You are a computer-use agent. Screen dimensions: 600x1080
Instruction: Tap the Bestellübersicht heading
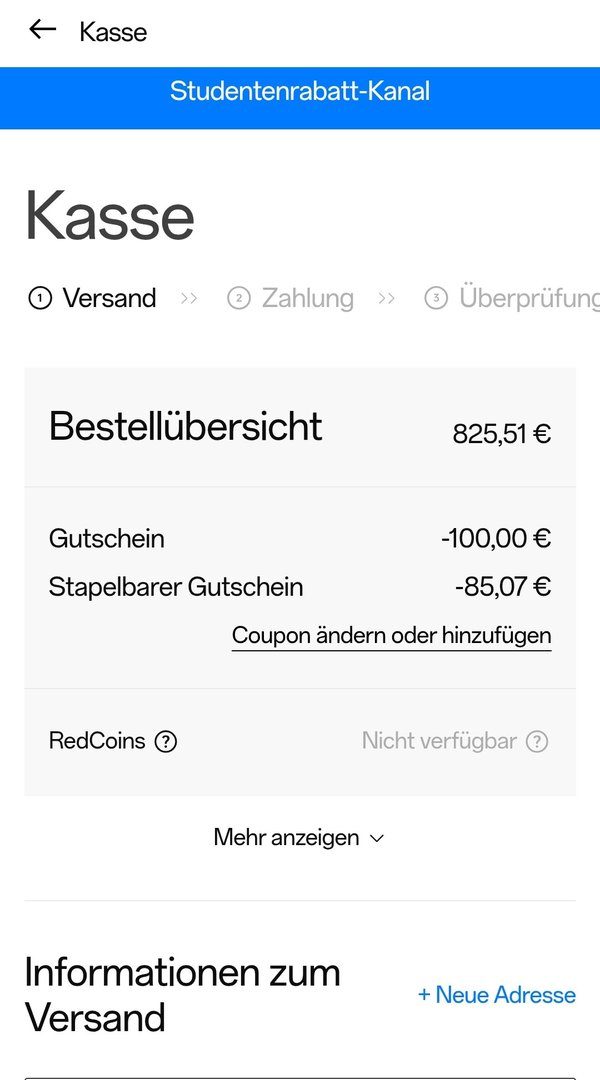[185, 427]
